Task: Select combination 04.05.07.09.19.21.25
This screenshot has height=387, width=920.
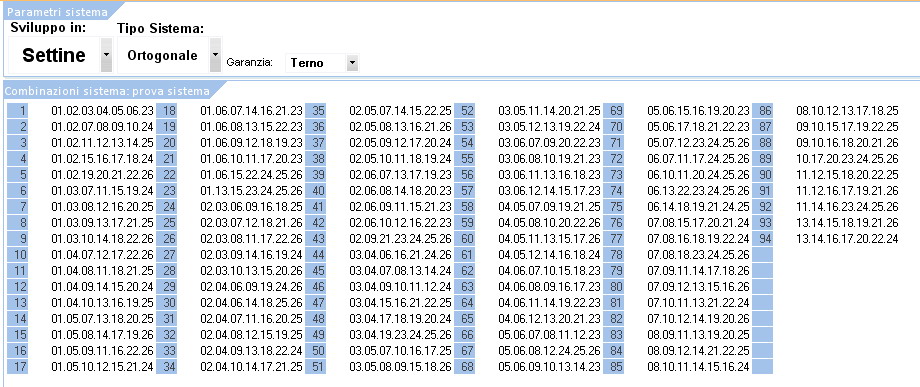Action: pyautogui.click(x=550, y=206)
